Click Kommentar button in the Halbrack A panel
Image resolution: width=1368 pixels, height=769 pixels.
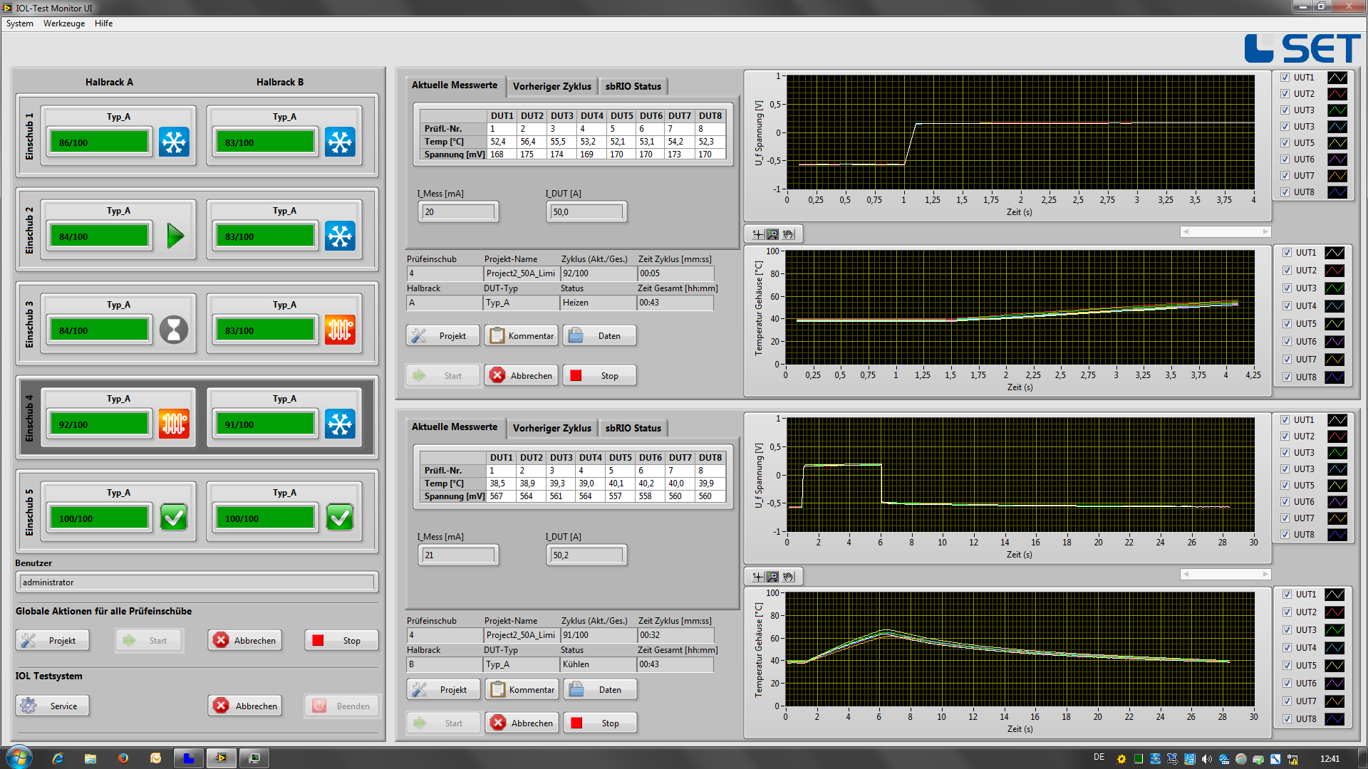(521, 336)
